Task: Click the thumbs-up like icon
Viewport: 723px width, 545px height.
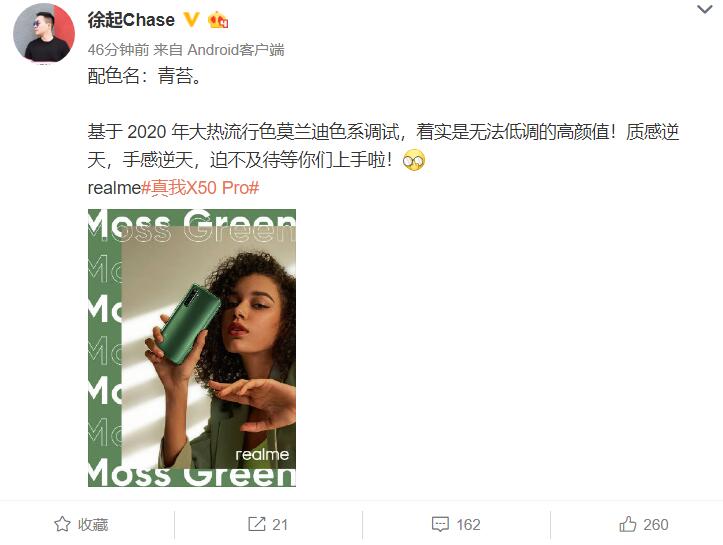Action: pyautogui.click(x=628, y=524)
